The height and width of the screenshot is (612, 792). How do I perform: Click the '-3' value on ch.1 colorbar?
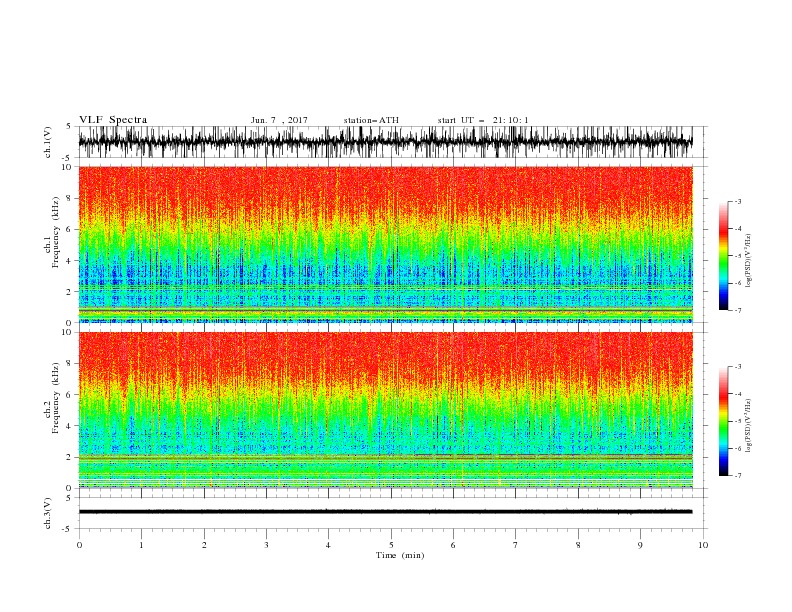(737, 201)
